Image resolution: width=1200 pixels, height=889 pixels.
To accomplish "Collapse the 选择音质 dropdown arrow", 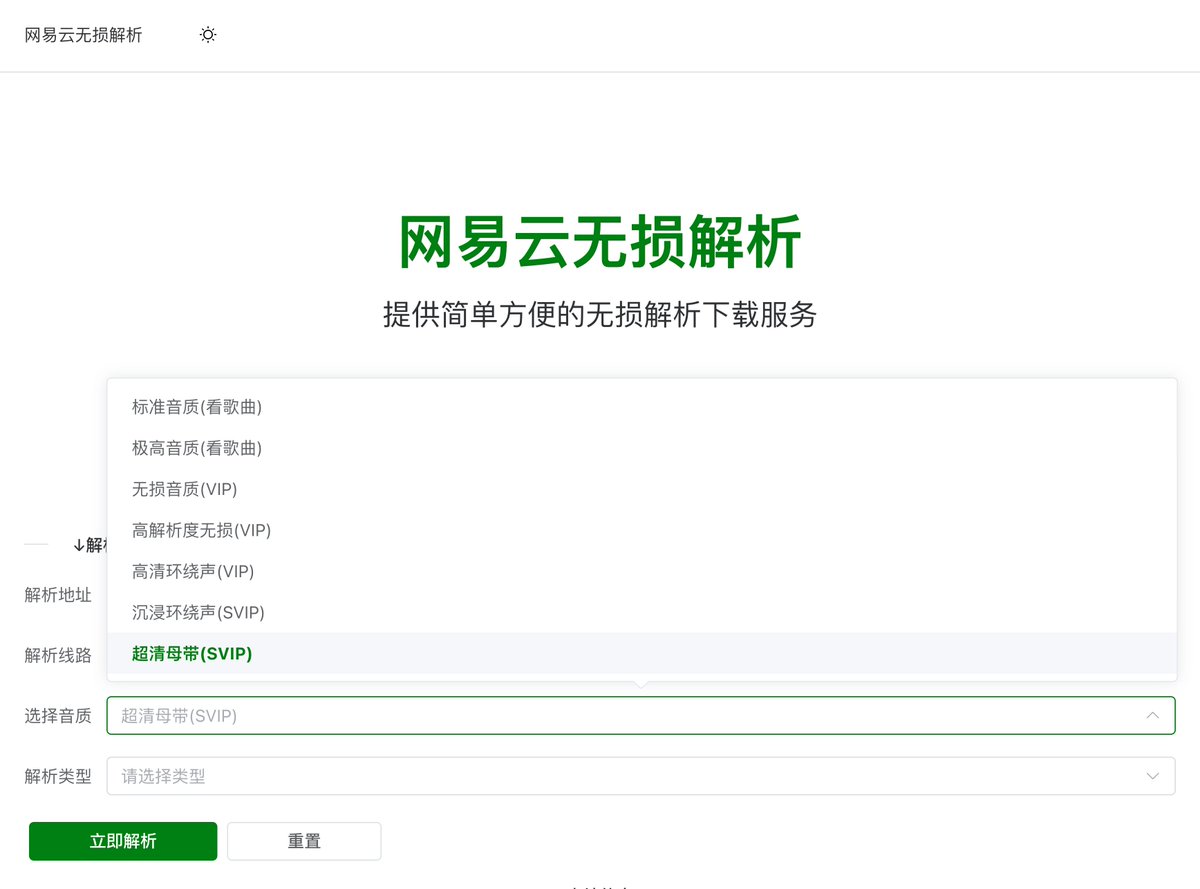I will tap(1153, 716).
